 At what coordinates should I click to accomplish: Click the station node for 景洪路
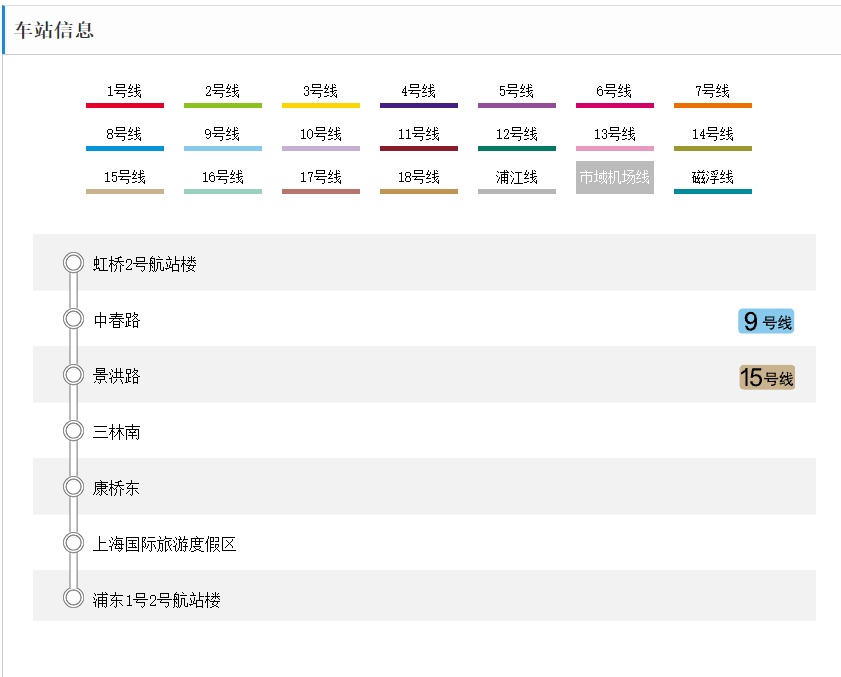click(x=73, y=375)
